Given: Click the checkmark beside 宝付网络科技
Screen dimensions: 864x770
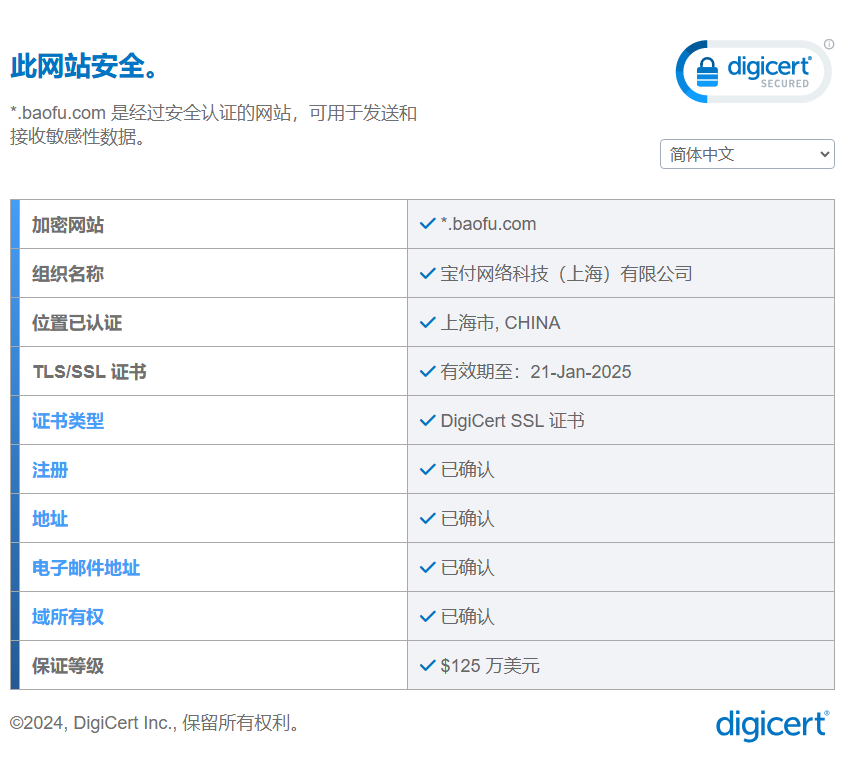Looking at the screenshot, I should (x=428, y=273).
